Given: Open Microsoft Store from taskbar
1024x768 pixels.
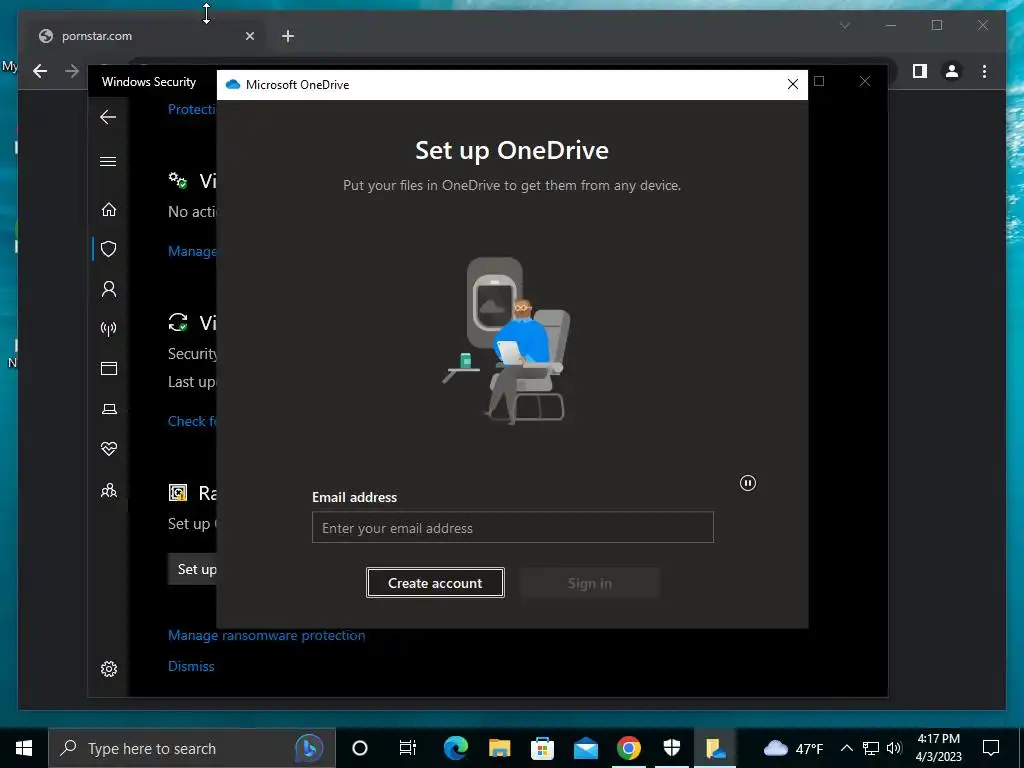Looking at the screenshot, I should pos(542,748).
